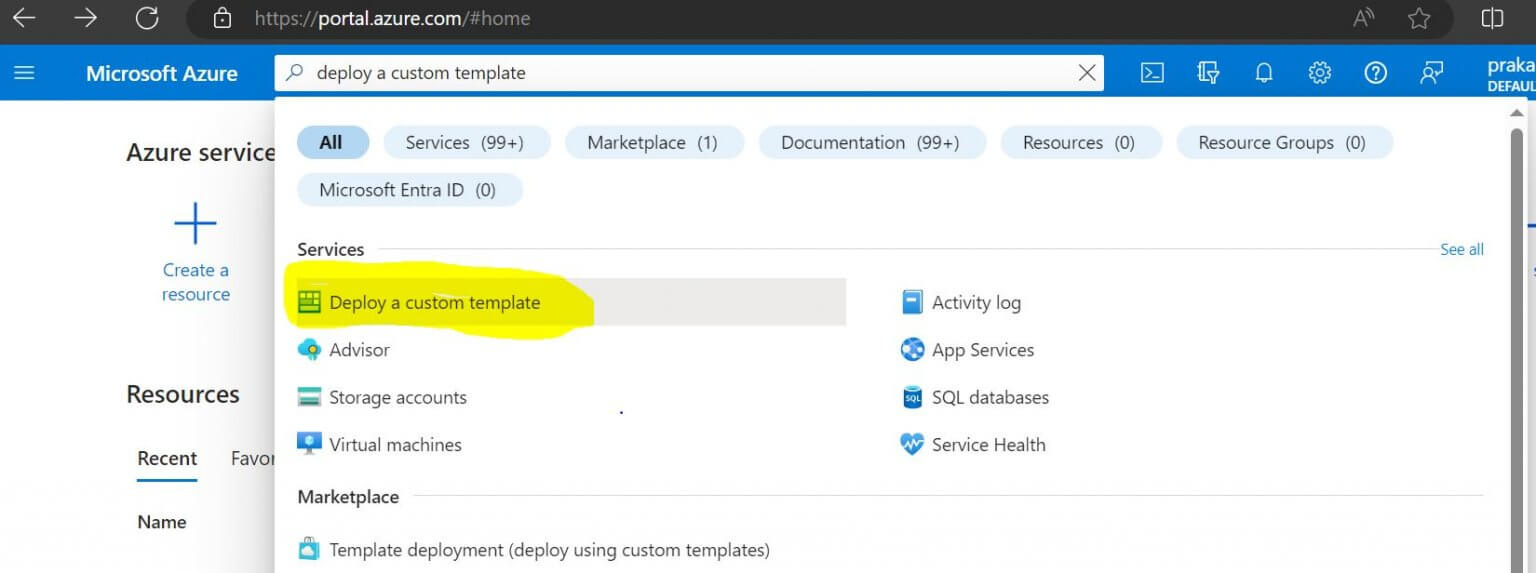Click the Create a resource plus icon
Screen dimensions: 1536x573
(x=195, y=223)
